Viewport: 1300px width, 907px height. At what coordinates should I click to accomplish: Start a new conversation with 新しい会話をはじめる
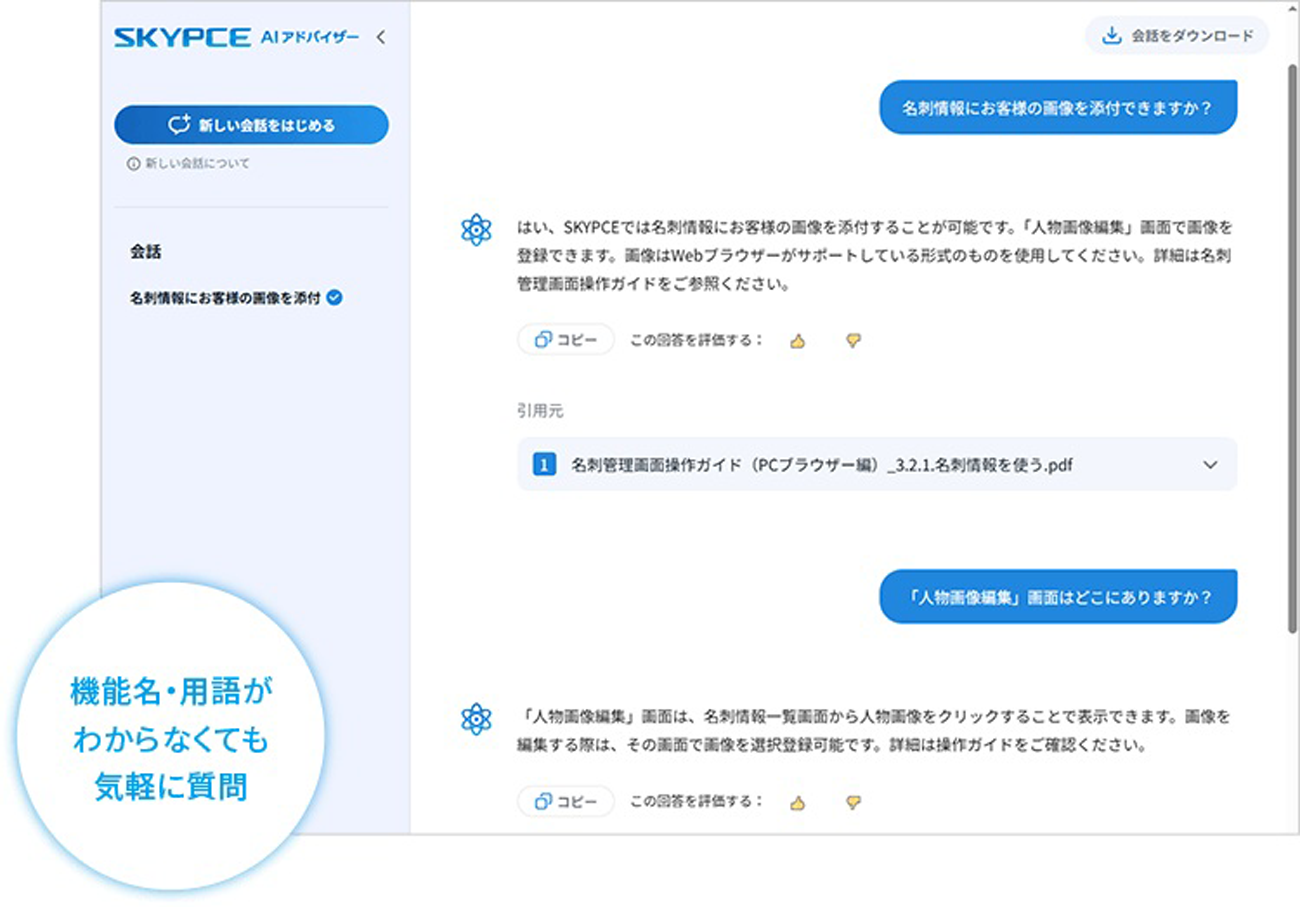pos(251,125)
